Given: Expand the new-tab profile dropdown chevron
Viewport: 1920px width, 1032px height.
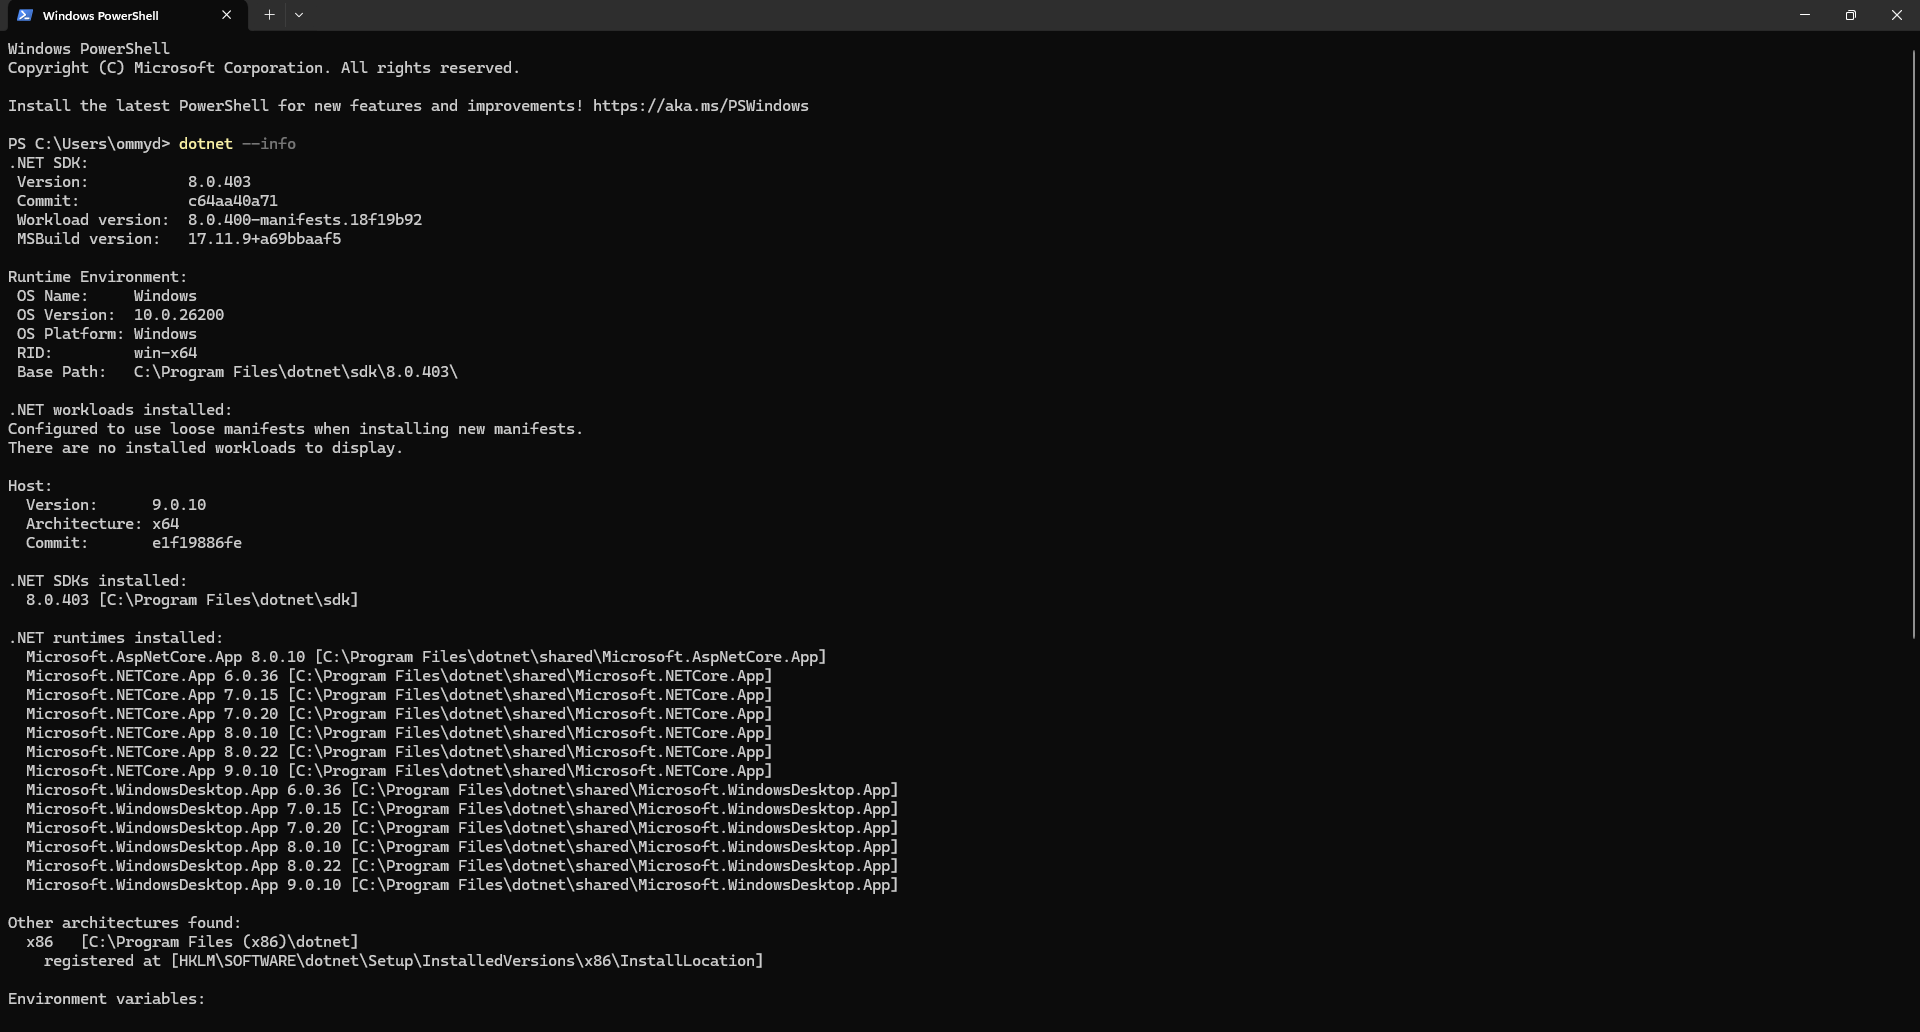Looking at the screenshot, I should coord(299,15).
